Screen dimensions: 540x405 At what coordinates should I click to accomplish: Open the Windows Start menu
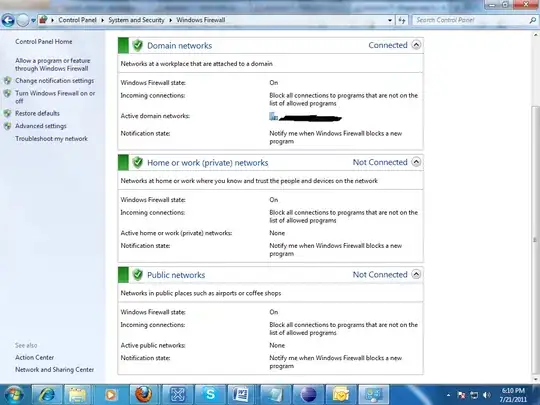click(14, 395)
